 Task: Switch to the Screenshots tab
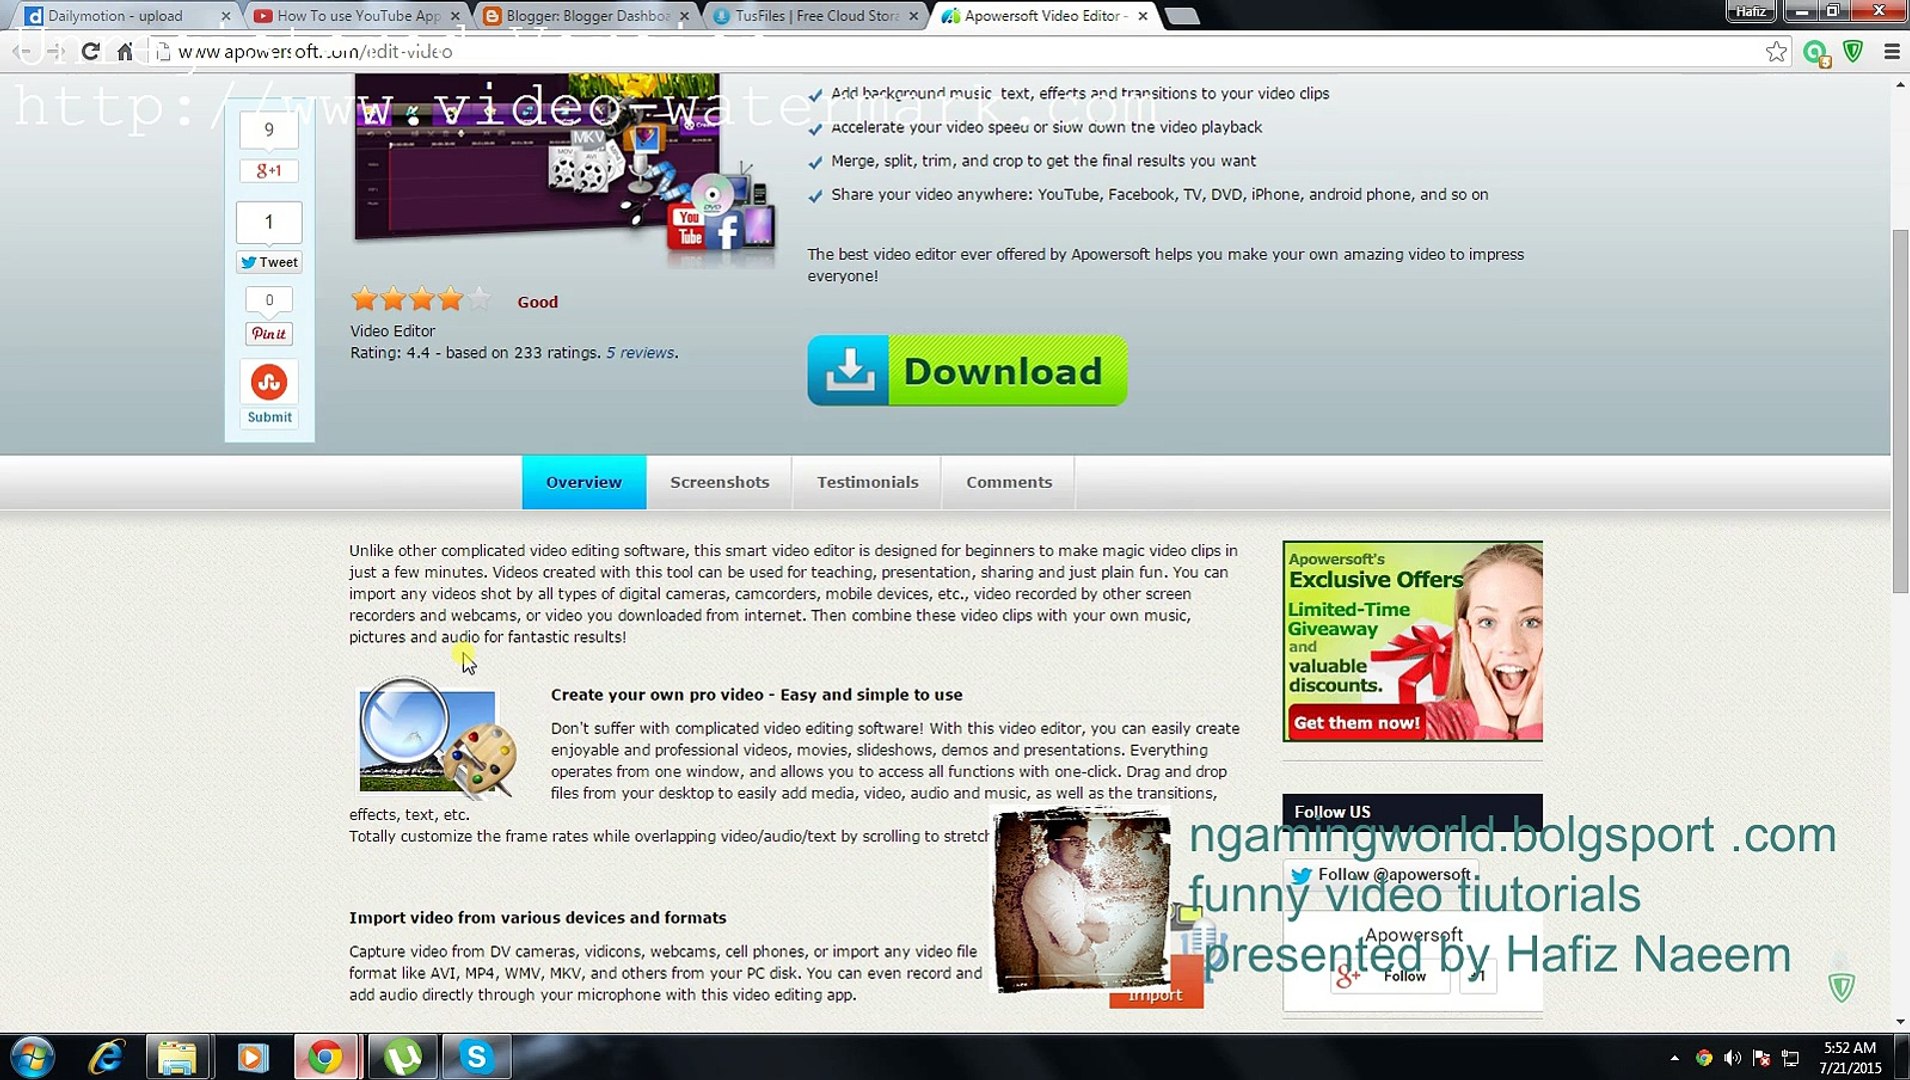click(719, 482)
